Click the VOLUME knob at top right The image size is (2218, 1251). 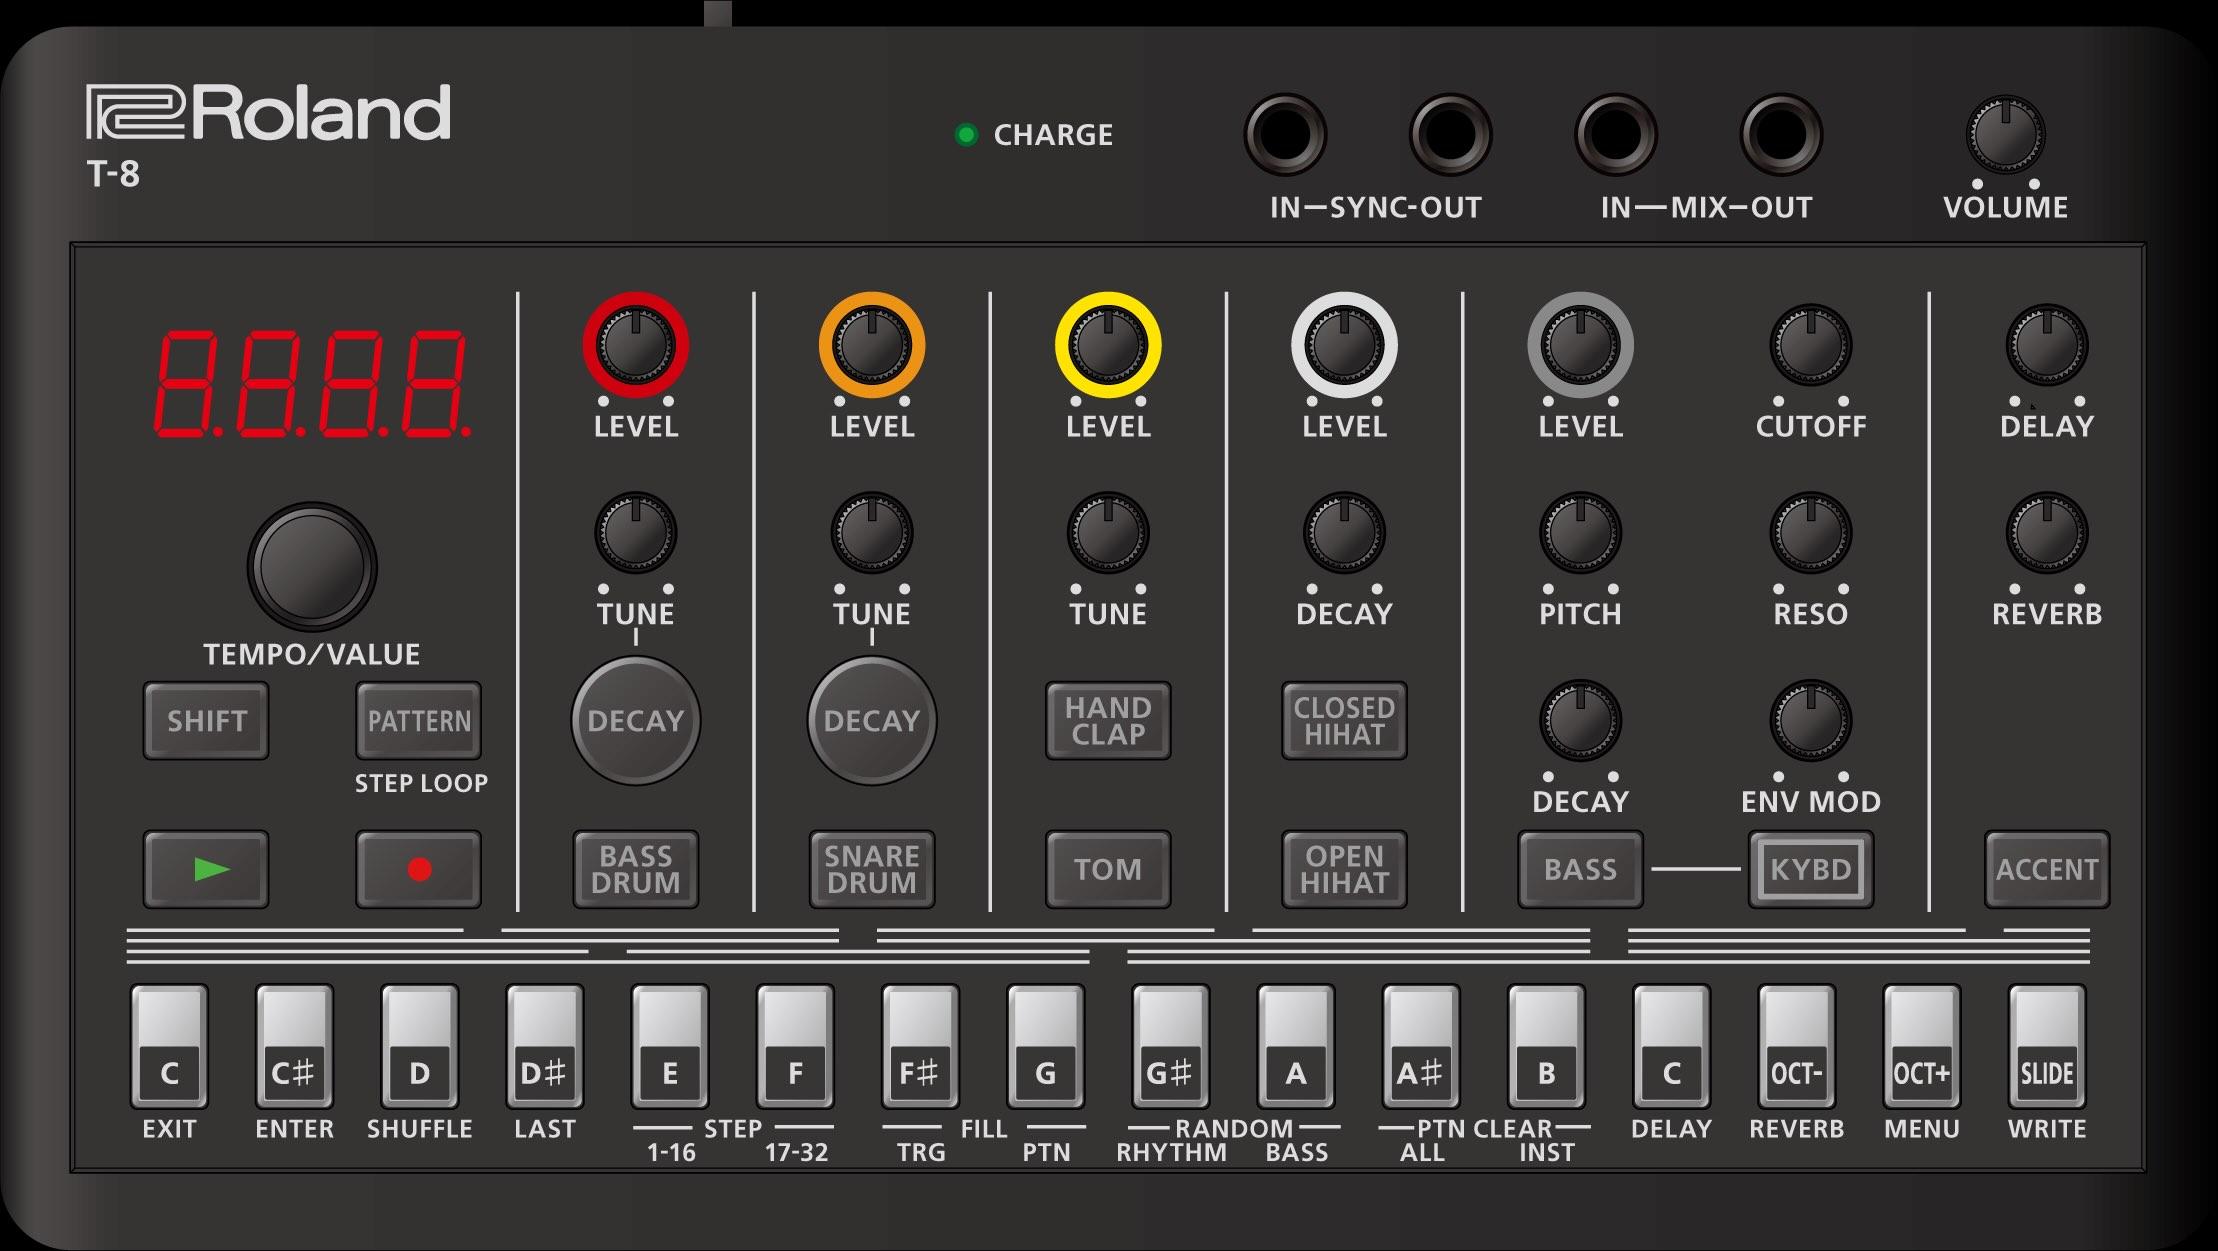click(2005, 135)
